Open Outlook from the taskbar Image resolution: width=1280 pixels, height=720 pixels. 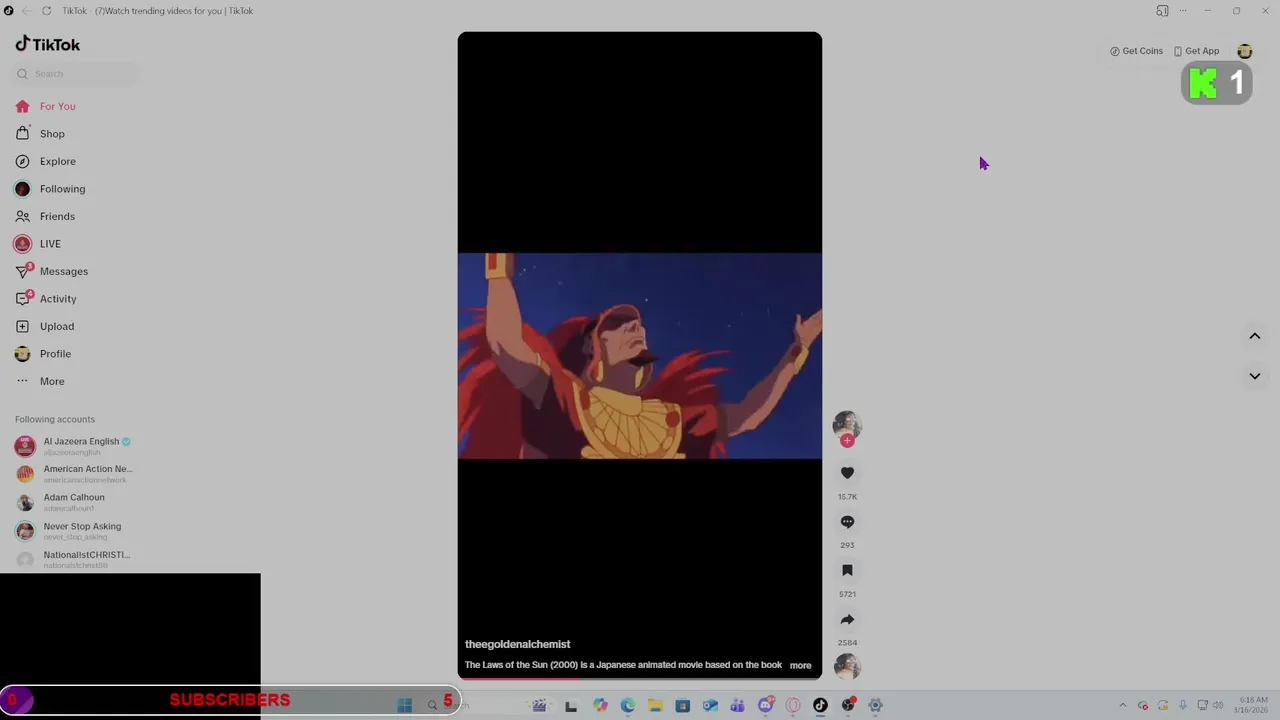click(x=710, y=705)
